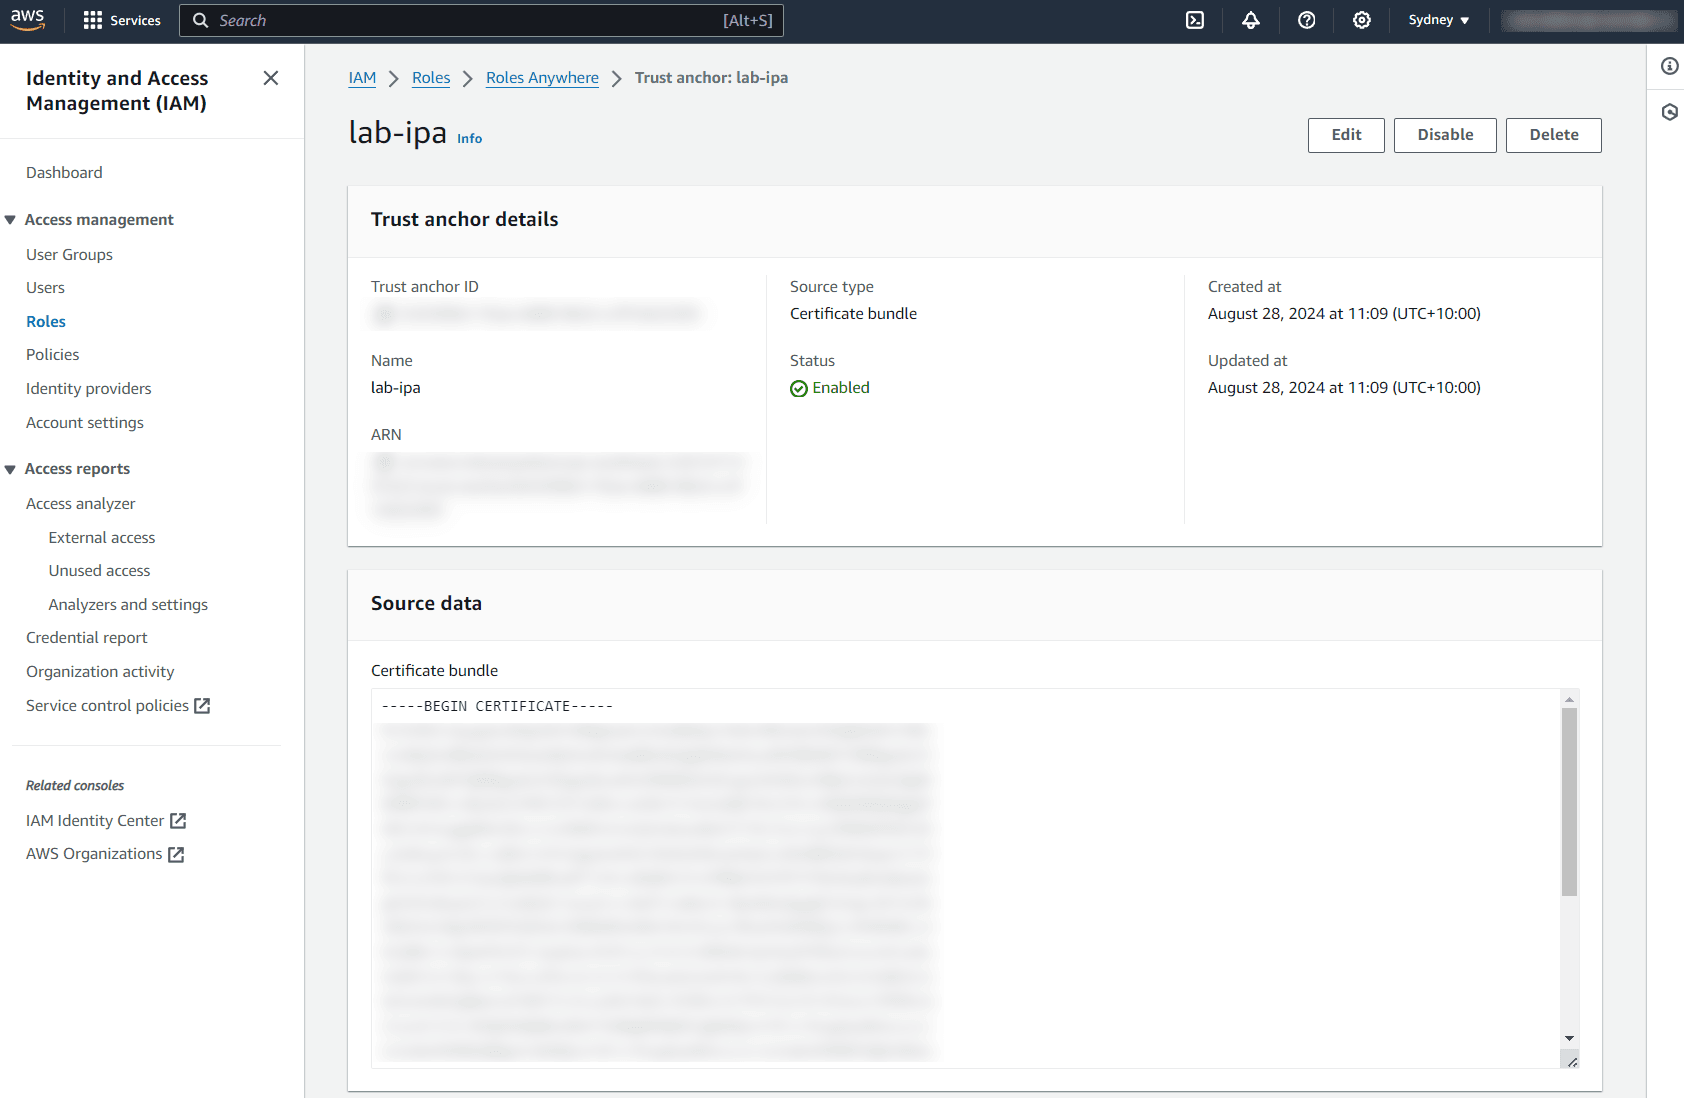The width and height of the screenshot is (1684, 1098).
Task: Click the Delete button
Action: [1554, 135]
